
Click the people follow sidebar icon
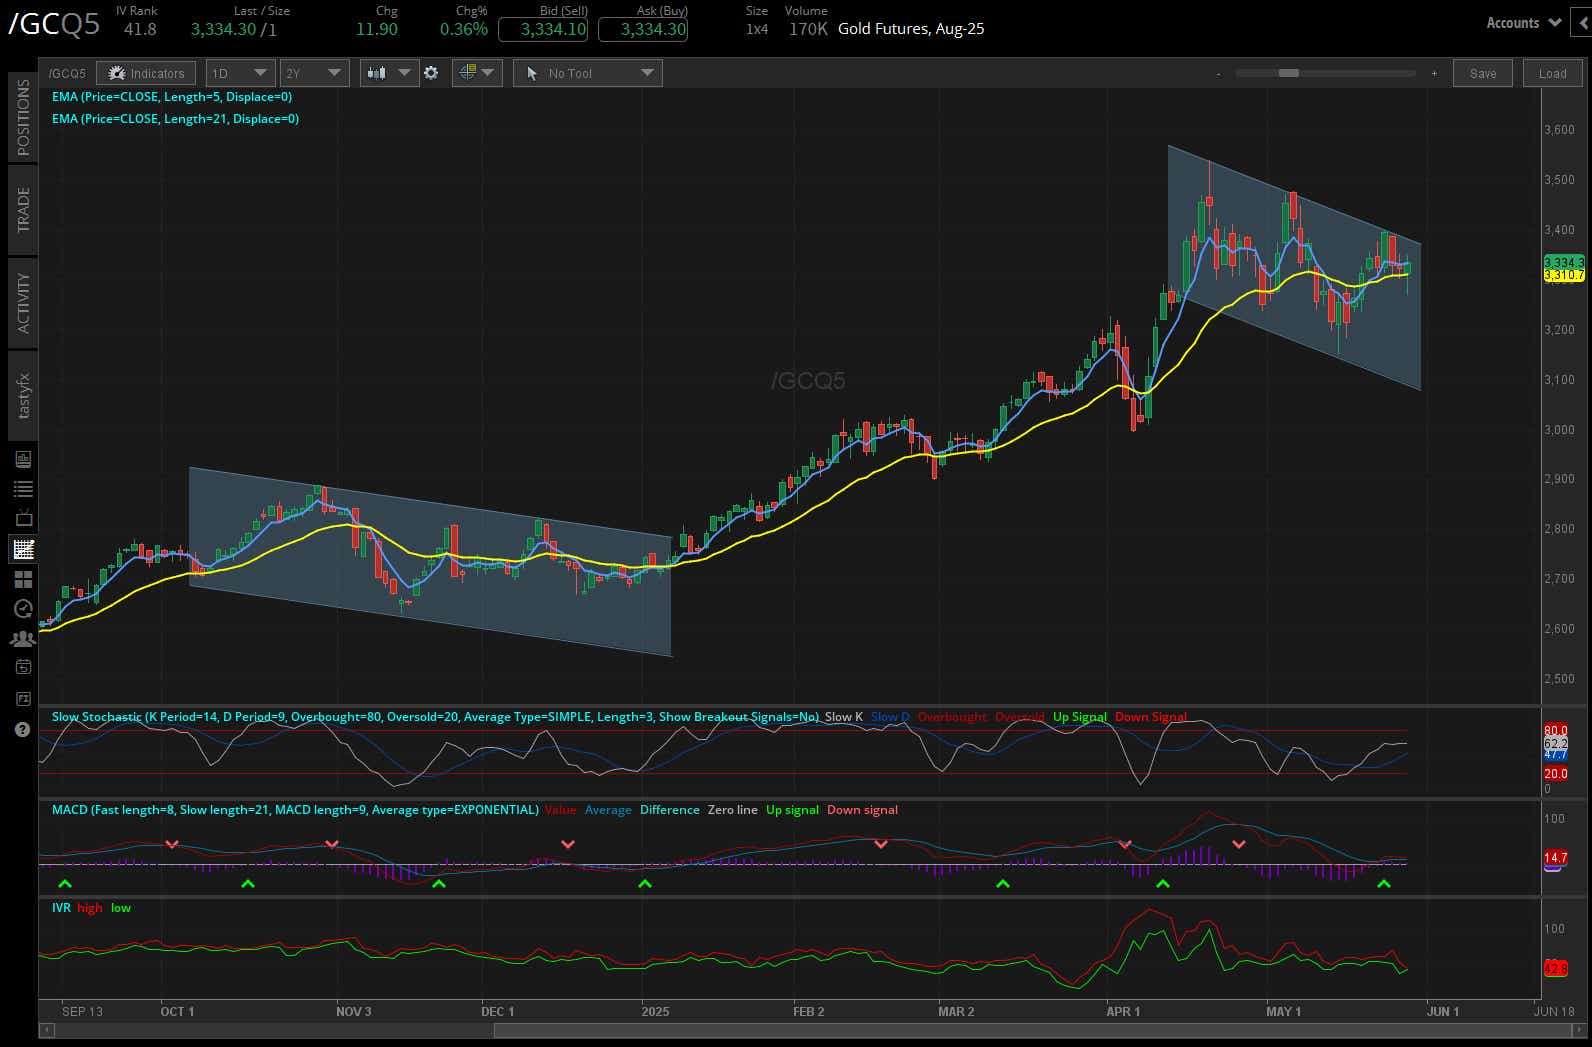tap(23, 638)
